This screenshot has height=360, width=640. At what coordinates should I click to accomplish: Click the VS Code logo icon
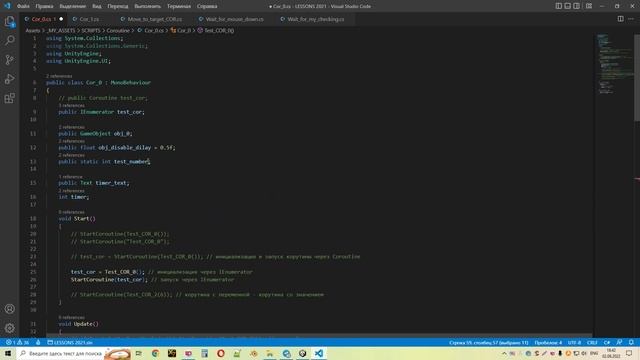coord(7,6)
